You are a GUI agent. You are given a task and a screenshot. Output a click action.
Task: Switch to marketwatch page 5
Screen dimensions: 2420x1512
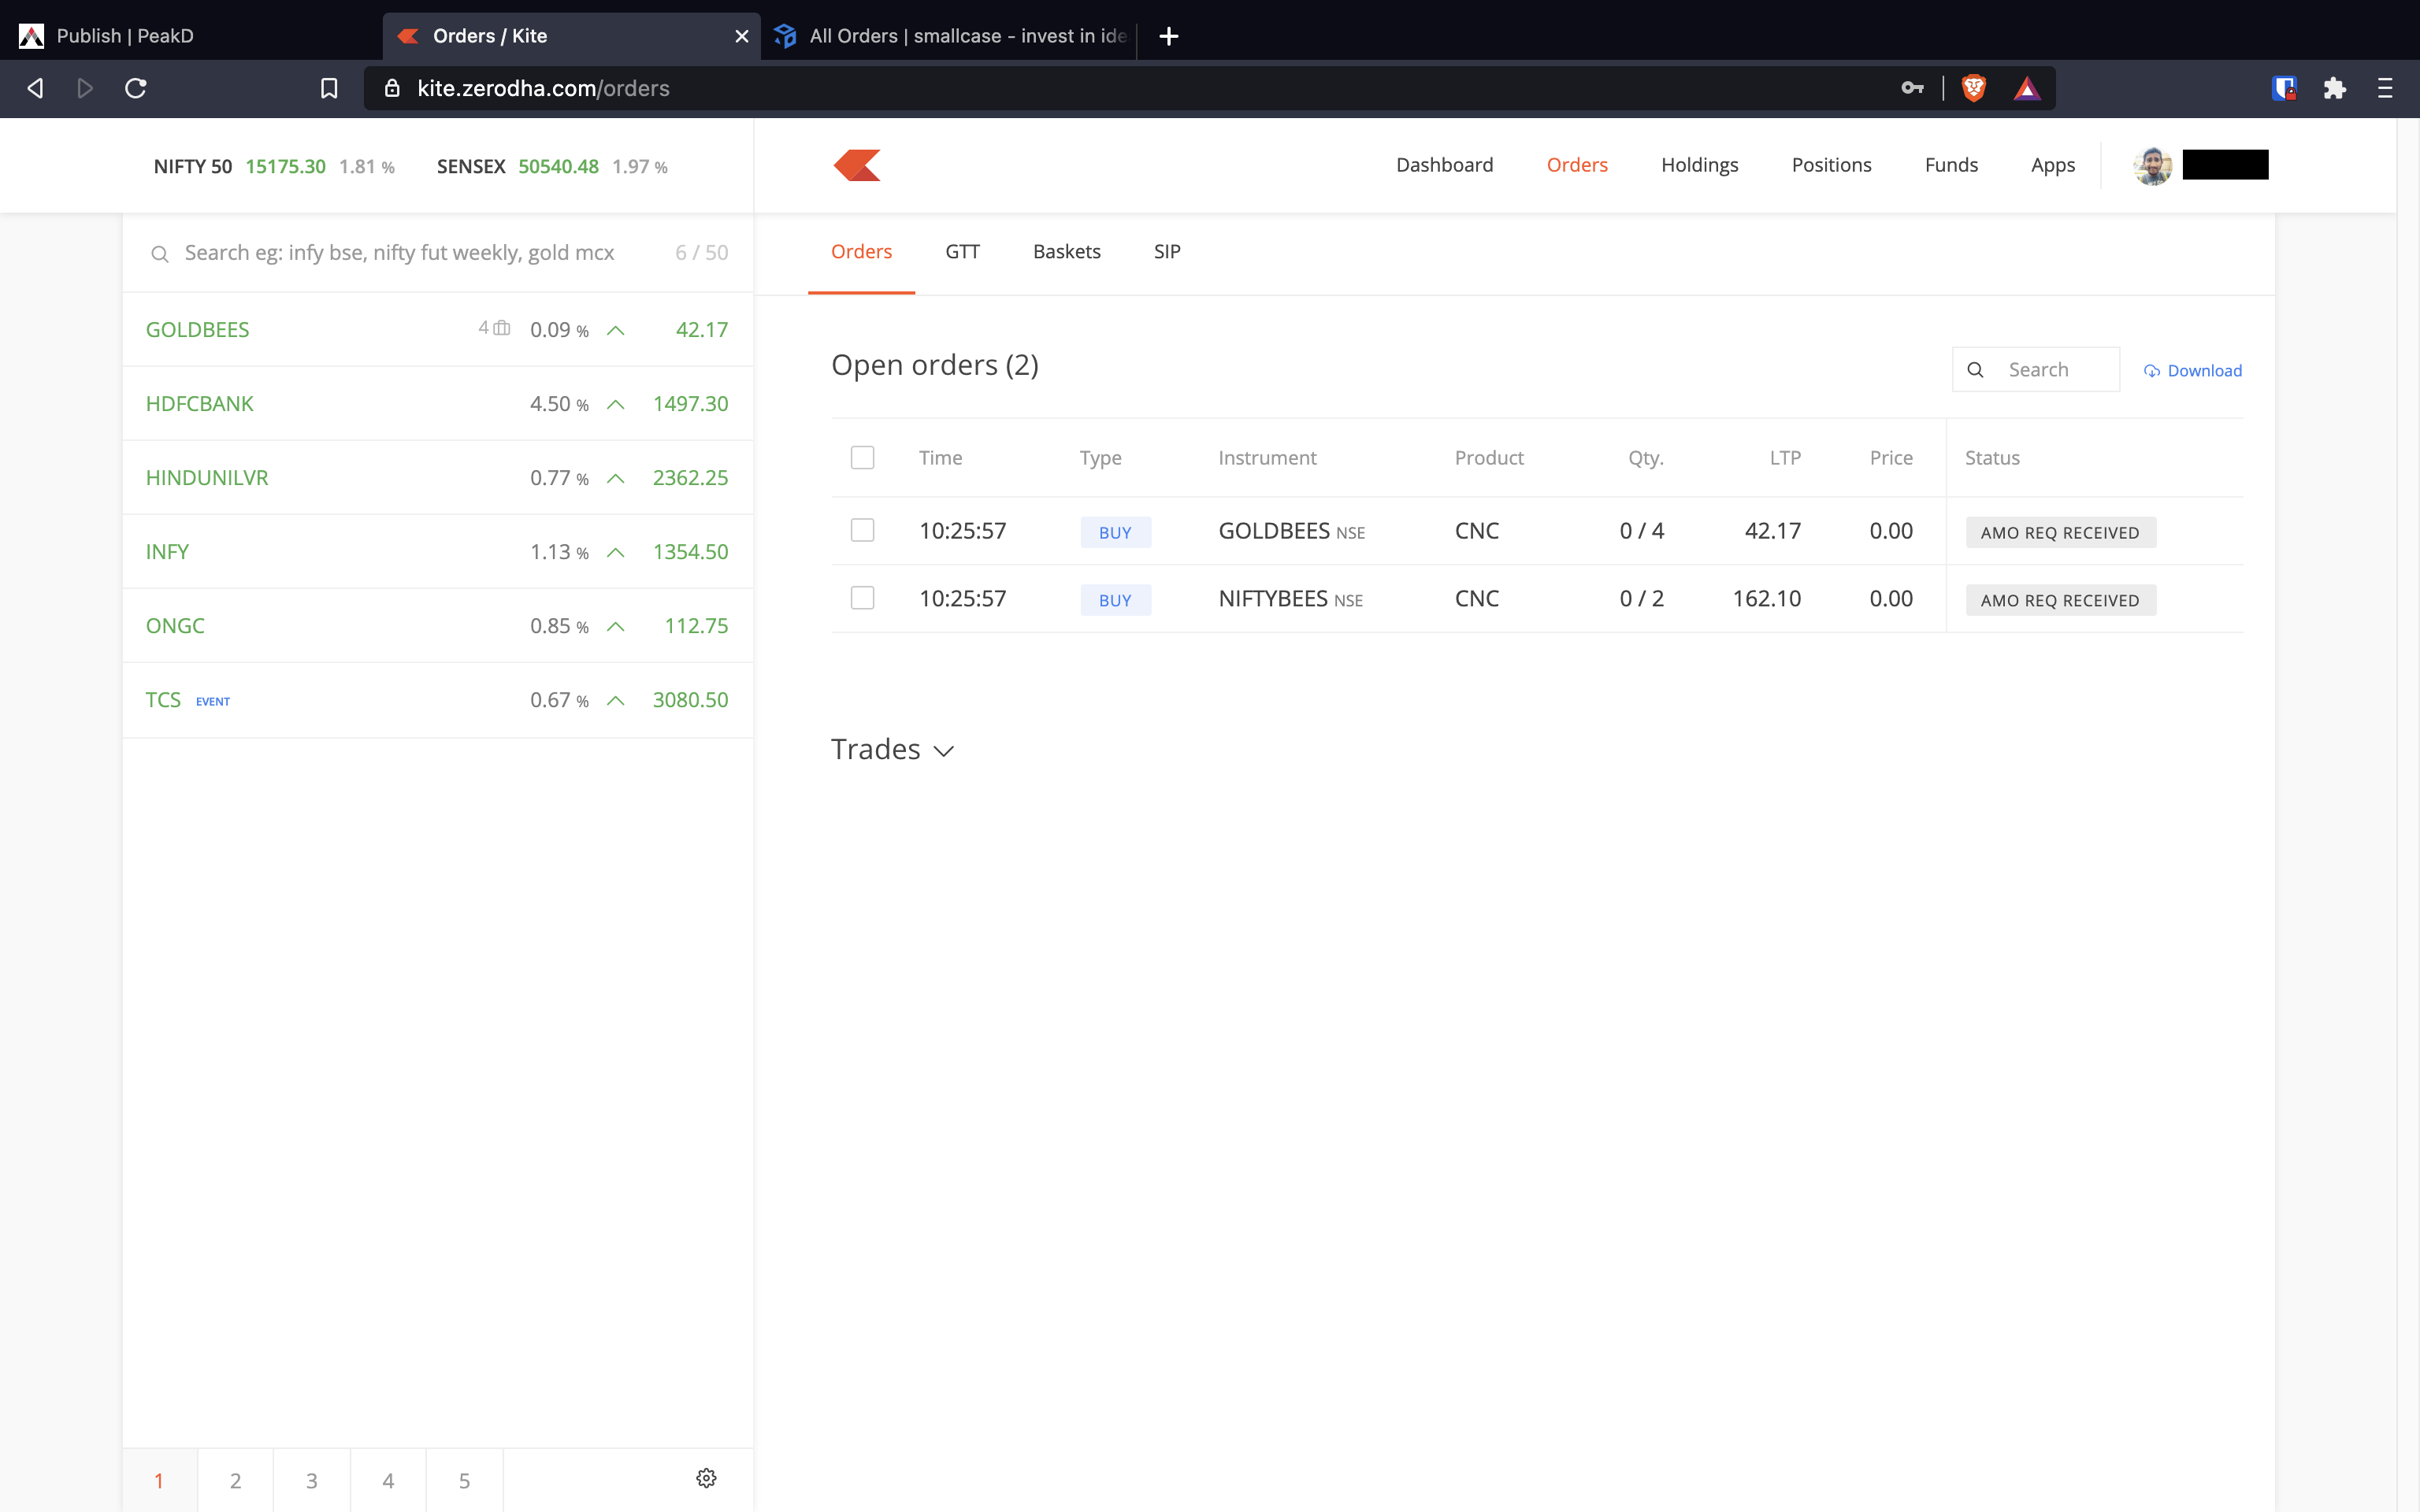tap(464, 1480)
